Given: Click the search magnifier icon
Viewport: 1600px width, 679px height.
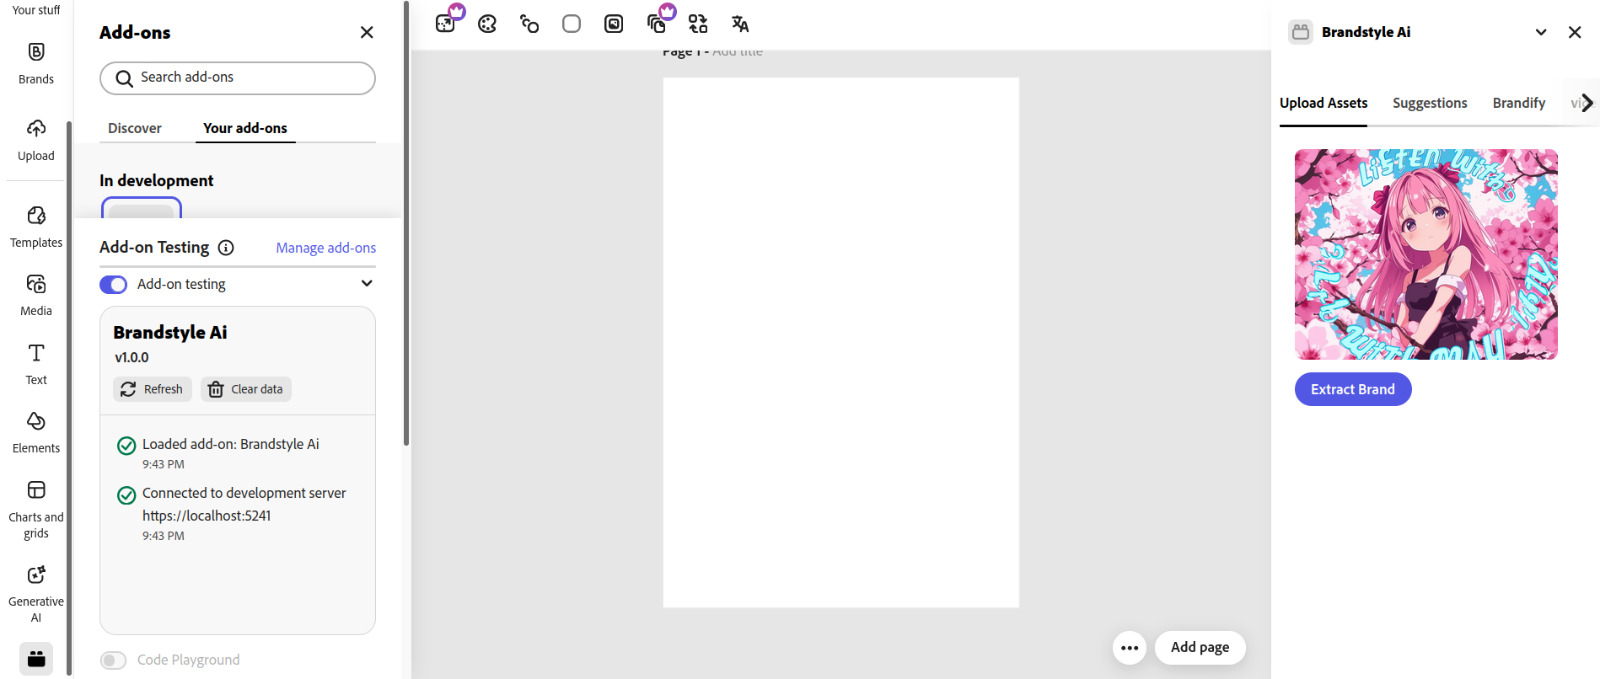Looking at the screenshot, I should 124,78.
